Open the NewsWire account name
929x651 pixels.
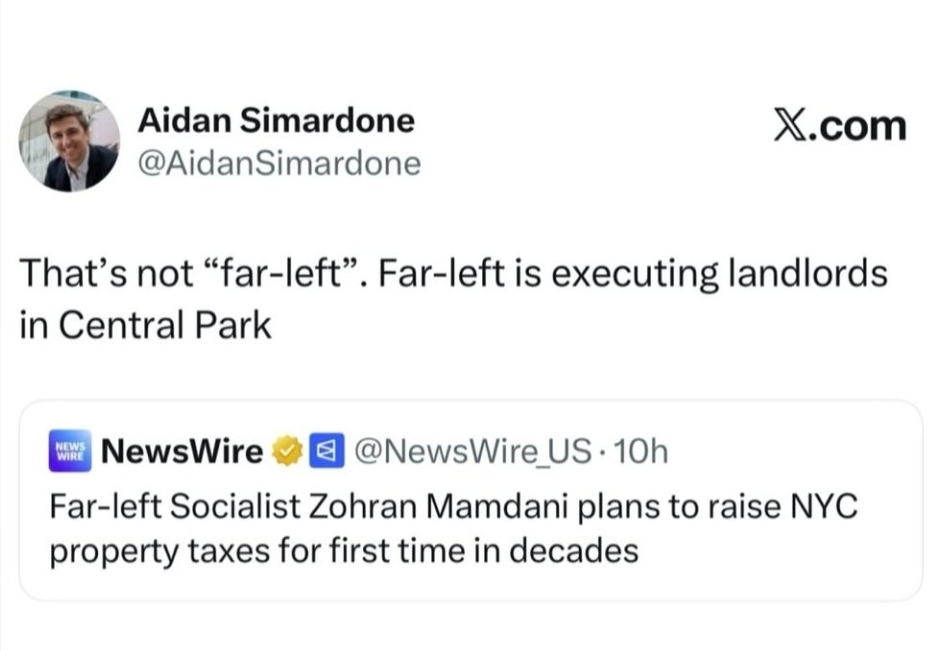[x=183, y=452]
